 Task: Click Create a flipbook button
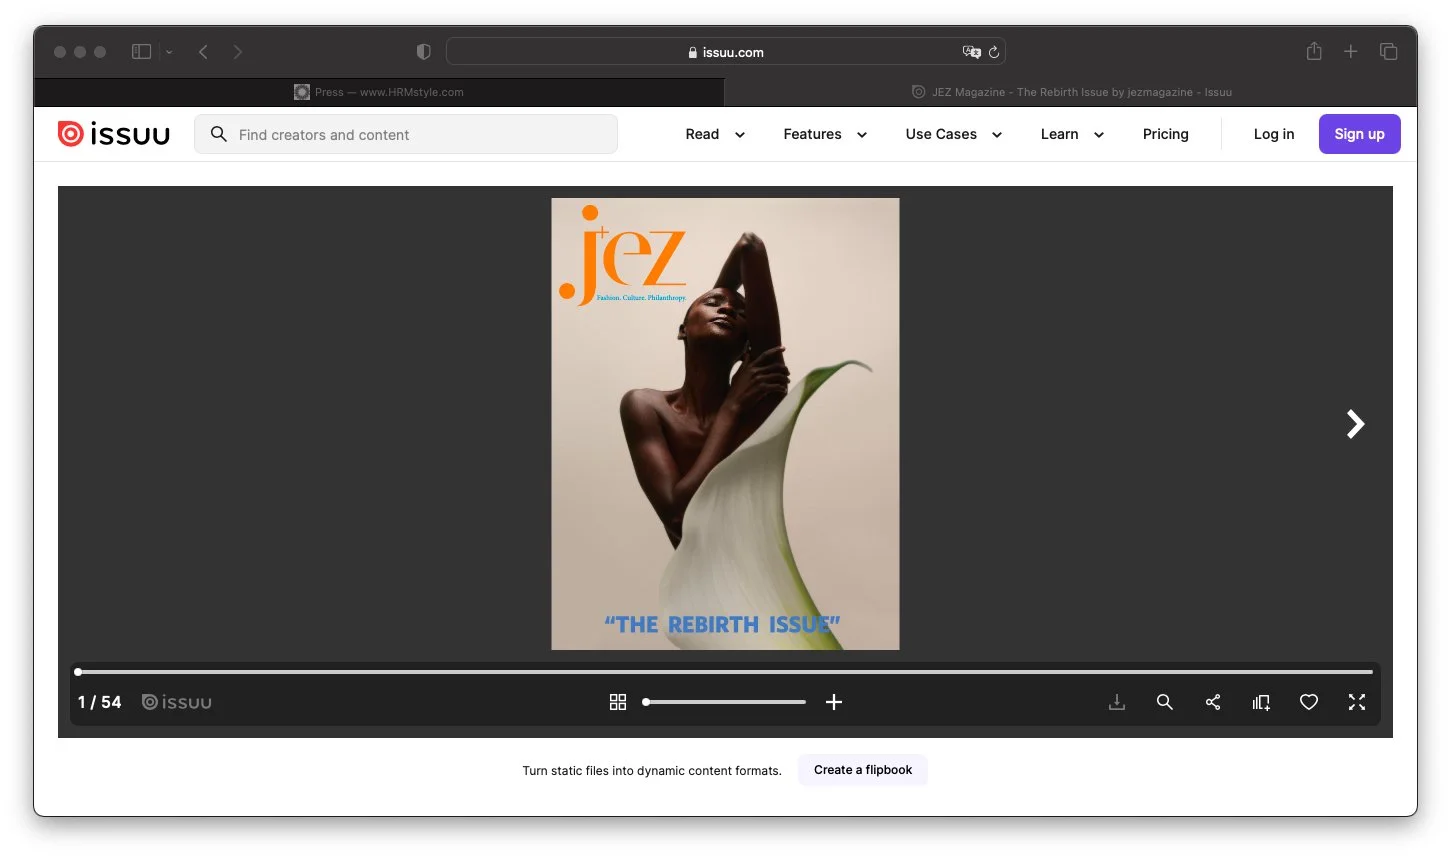tap(863, 770)
